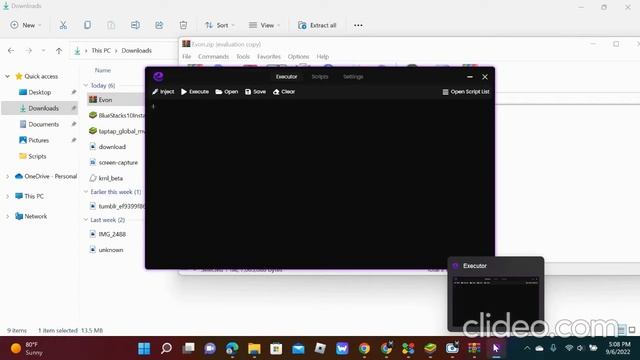Open the See more ellipsis menu

[x=358, y=25]
